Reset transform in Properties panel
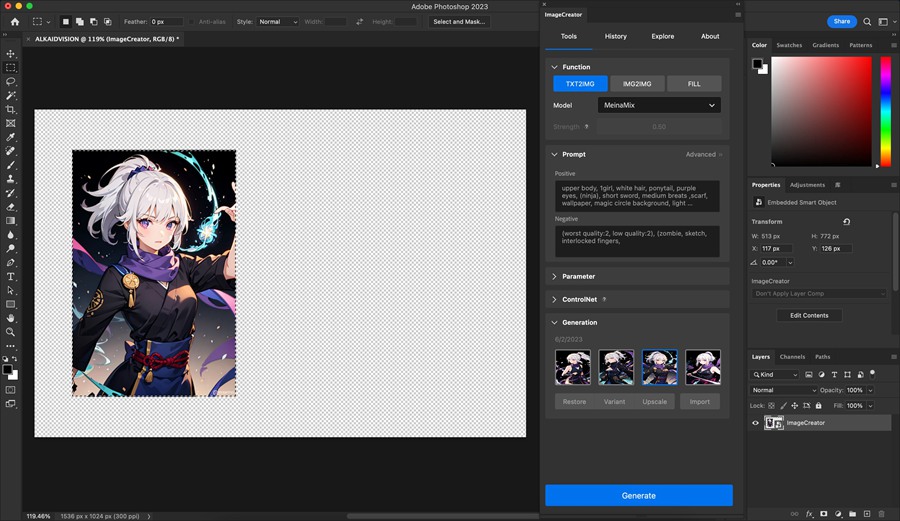Screen dimensions: 900x521 coord(846,221)
